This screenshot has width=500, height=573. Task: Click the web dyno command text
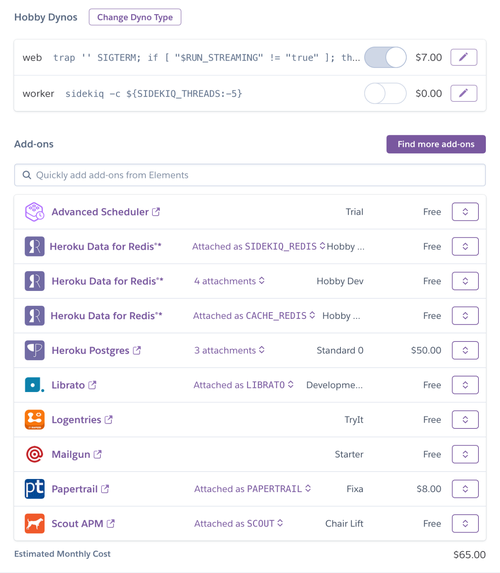click(x=207, y=58)
